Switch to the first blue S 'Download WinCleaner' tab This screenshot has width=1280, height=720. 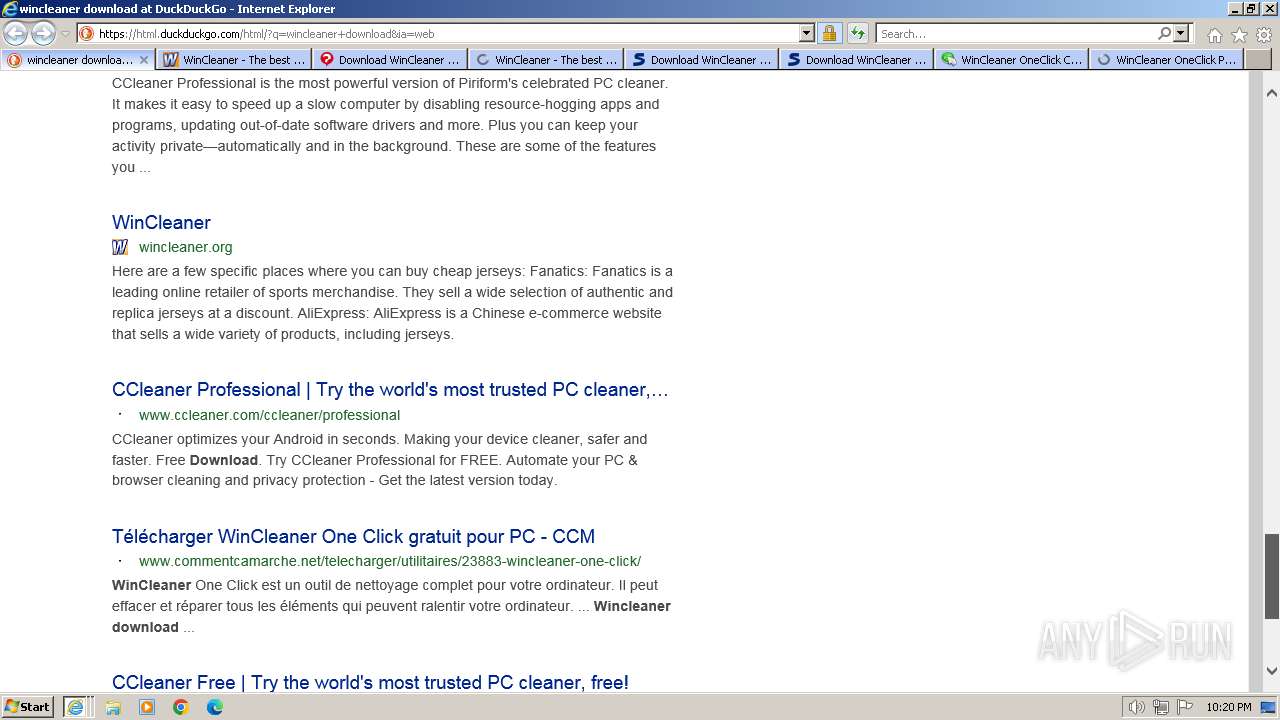click(x=702, y=59)
